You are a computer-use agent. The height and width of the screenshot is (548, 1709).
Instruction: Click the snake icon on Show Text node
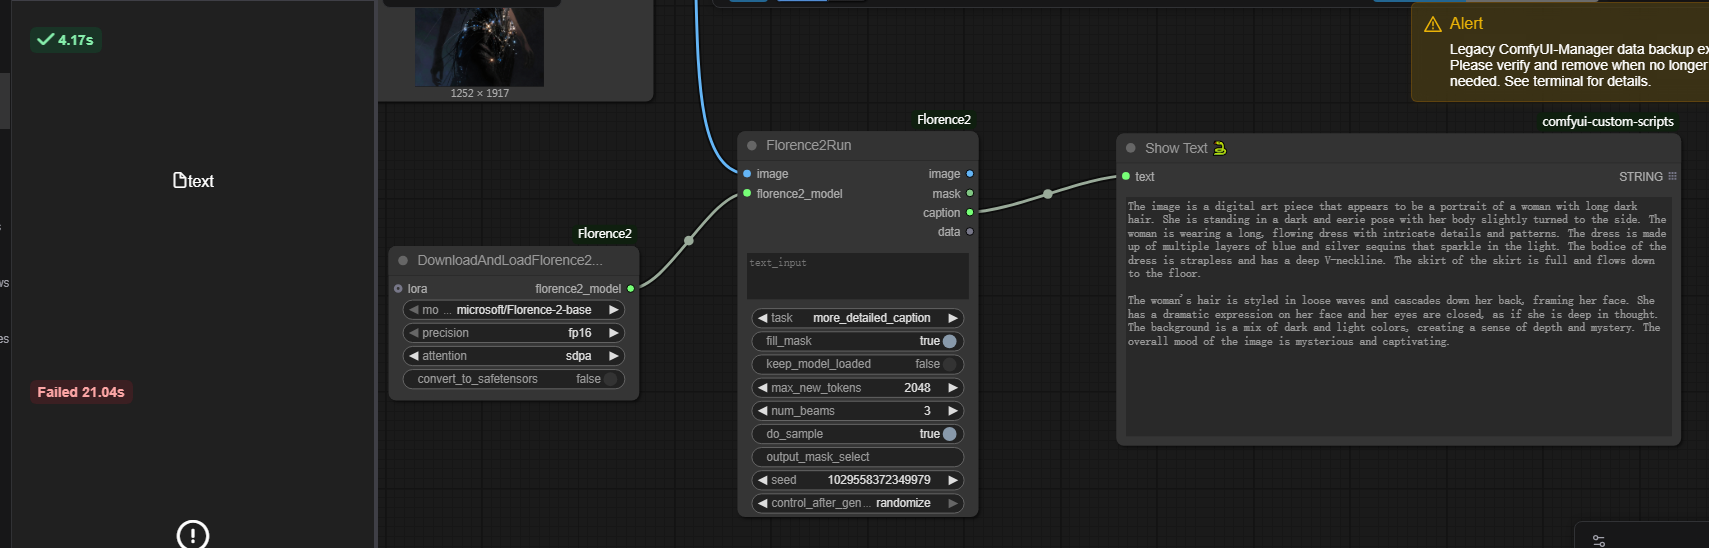(1220, 148)
